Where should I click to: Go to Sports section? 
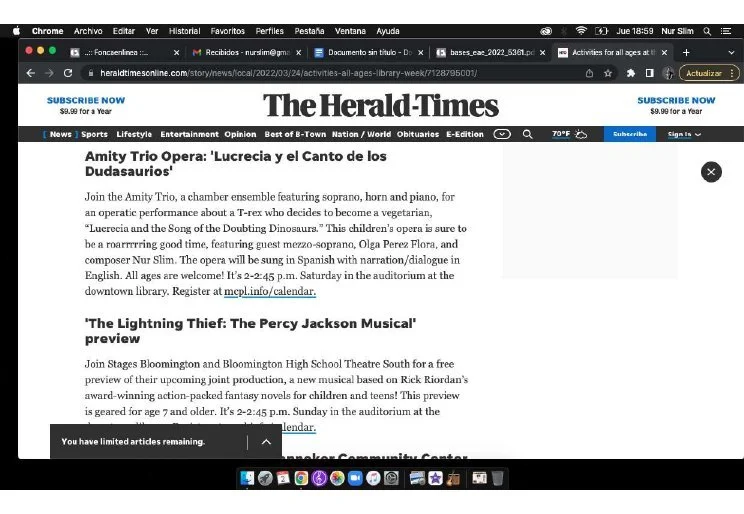pyautogui.click(x=94, y=134)
